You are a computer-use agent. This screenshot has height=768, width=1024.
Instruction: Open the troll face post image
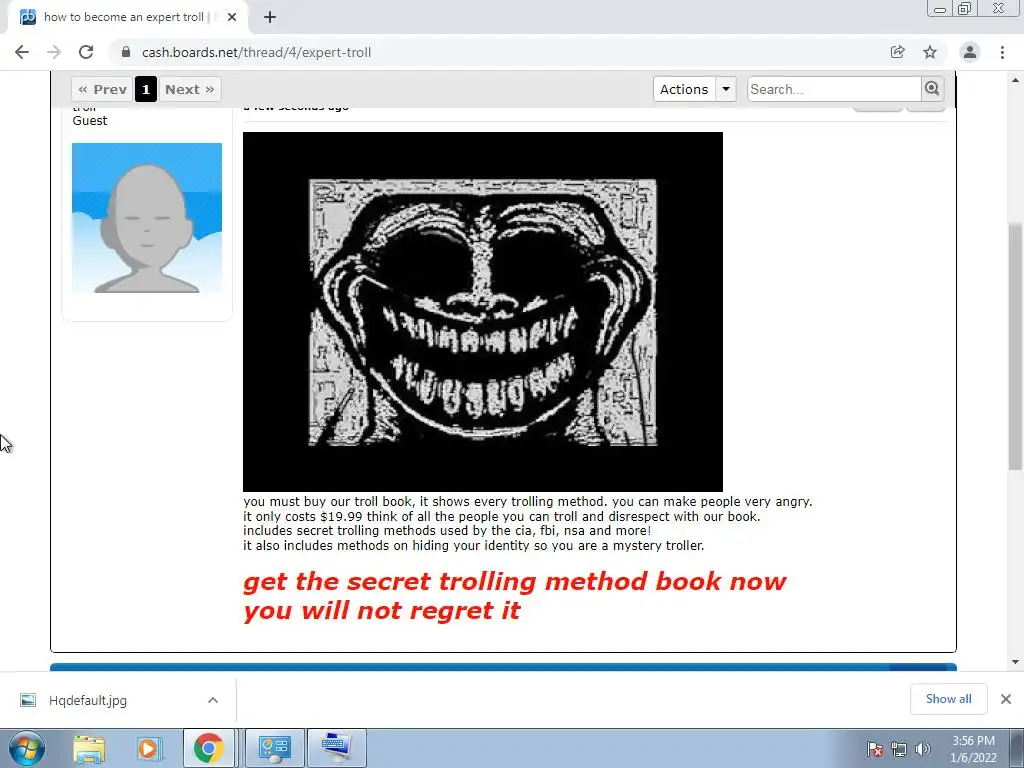click(x=483, y=312)
